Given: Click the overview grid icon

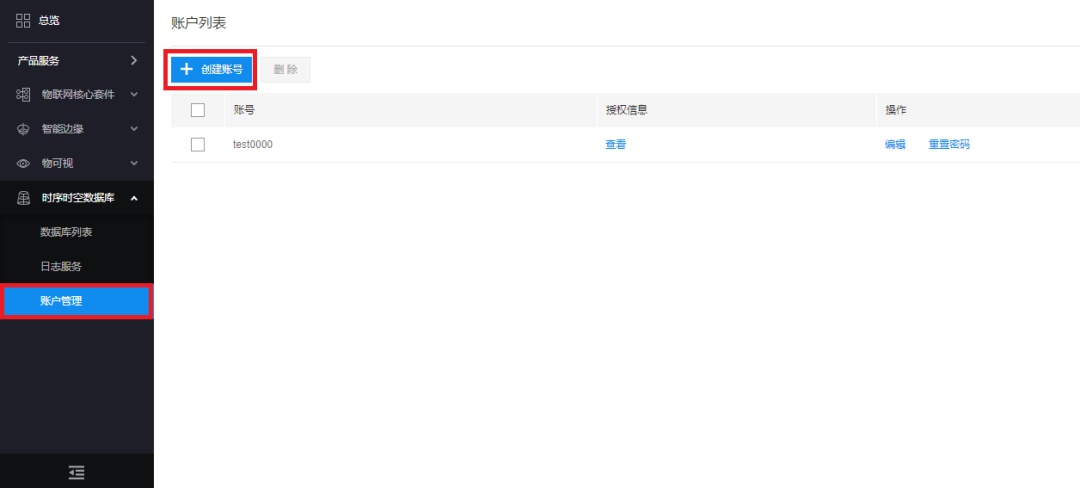Looking at the screenshot, I should (x=23, y=21).
